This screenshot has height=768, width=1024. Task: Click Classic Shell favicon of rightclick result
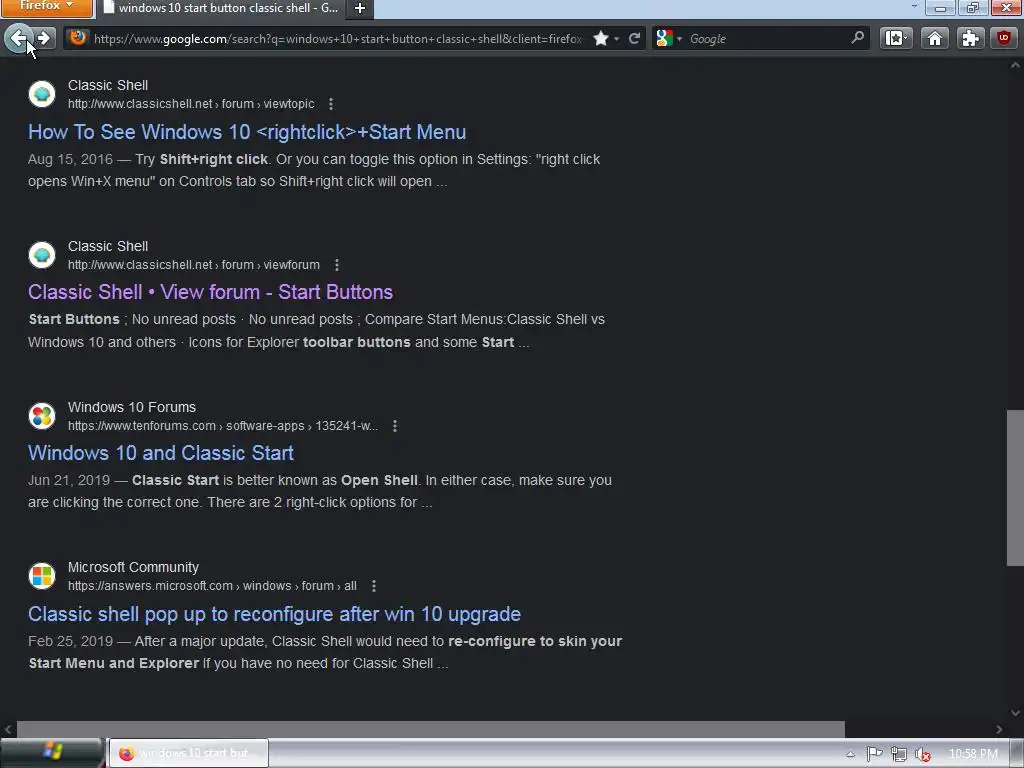click(42, 94)
